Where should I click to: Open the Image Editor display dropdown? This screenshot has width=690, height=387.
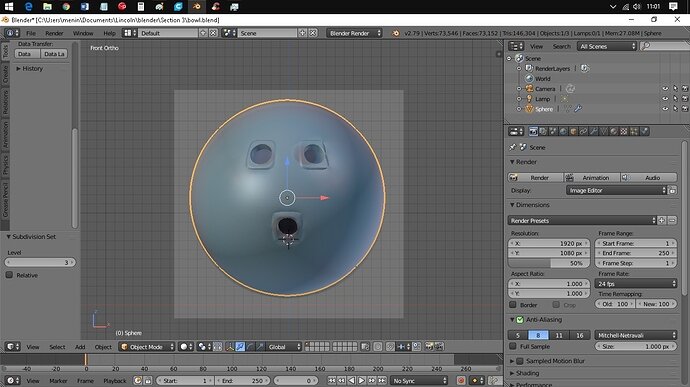pos(617,191)
